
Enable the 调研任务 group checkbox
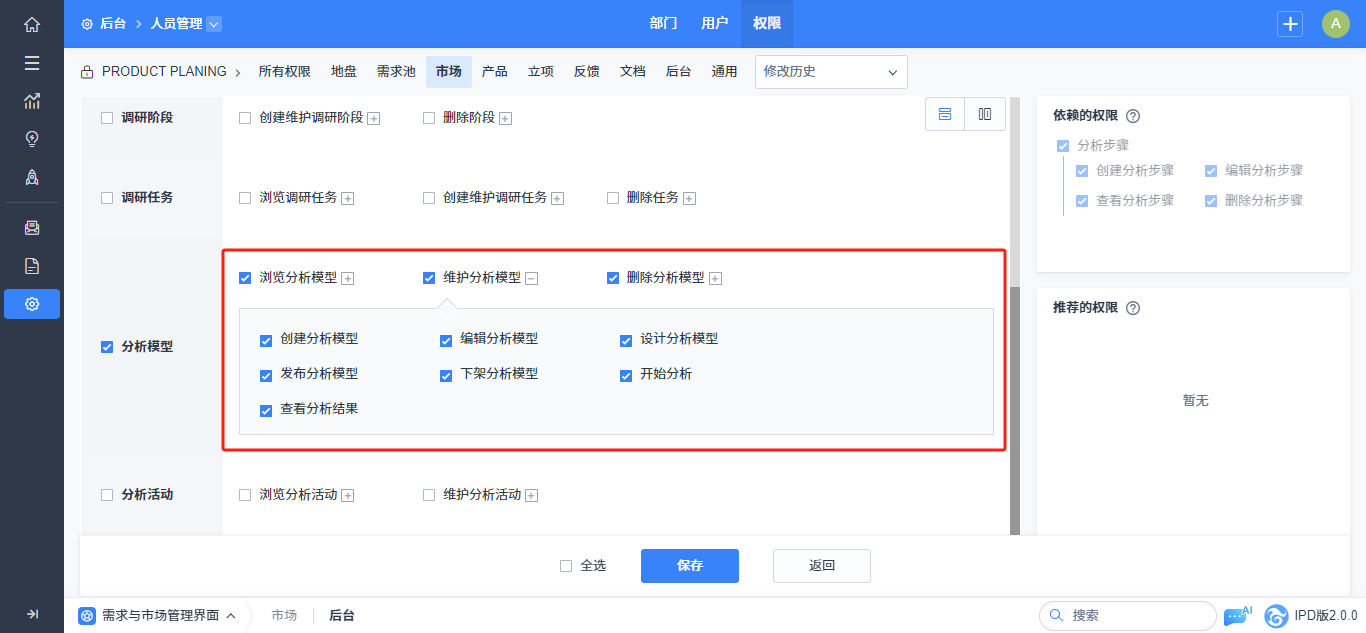point(107,198)
